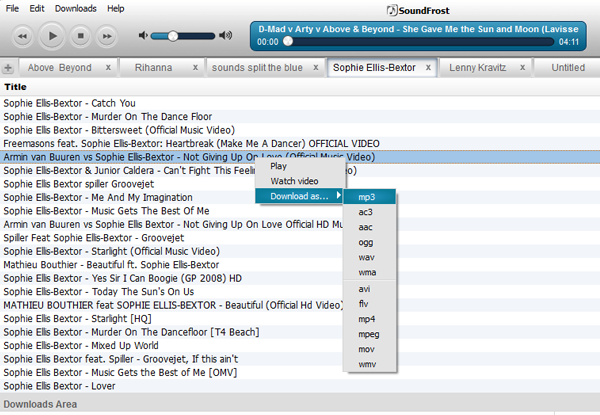Close the Rihanna tab
This screenshot has width=600, height=415.
195,67
